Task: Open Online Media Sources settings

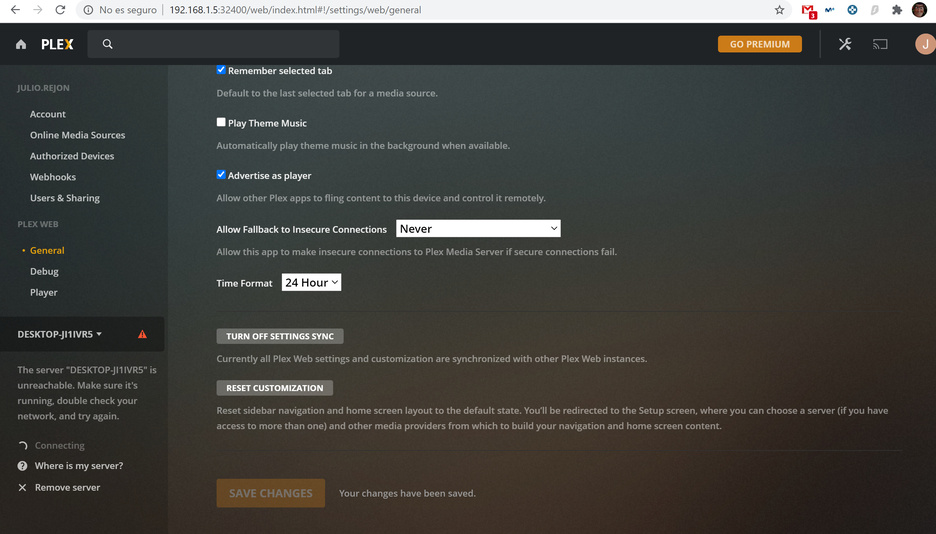Action: [78, 135]
